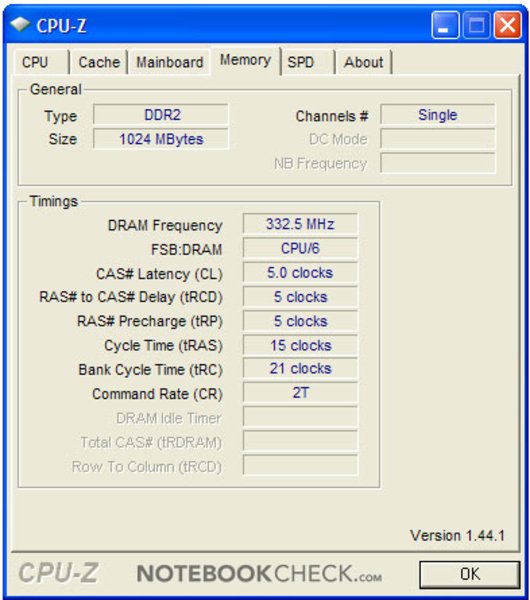Click the Command Rate 2T field
Viewport: 530px width, 600px height.
pyautogui.click(x=300, y=393)
